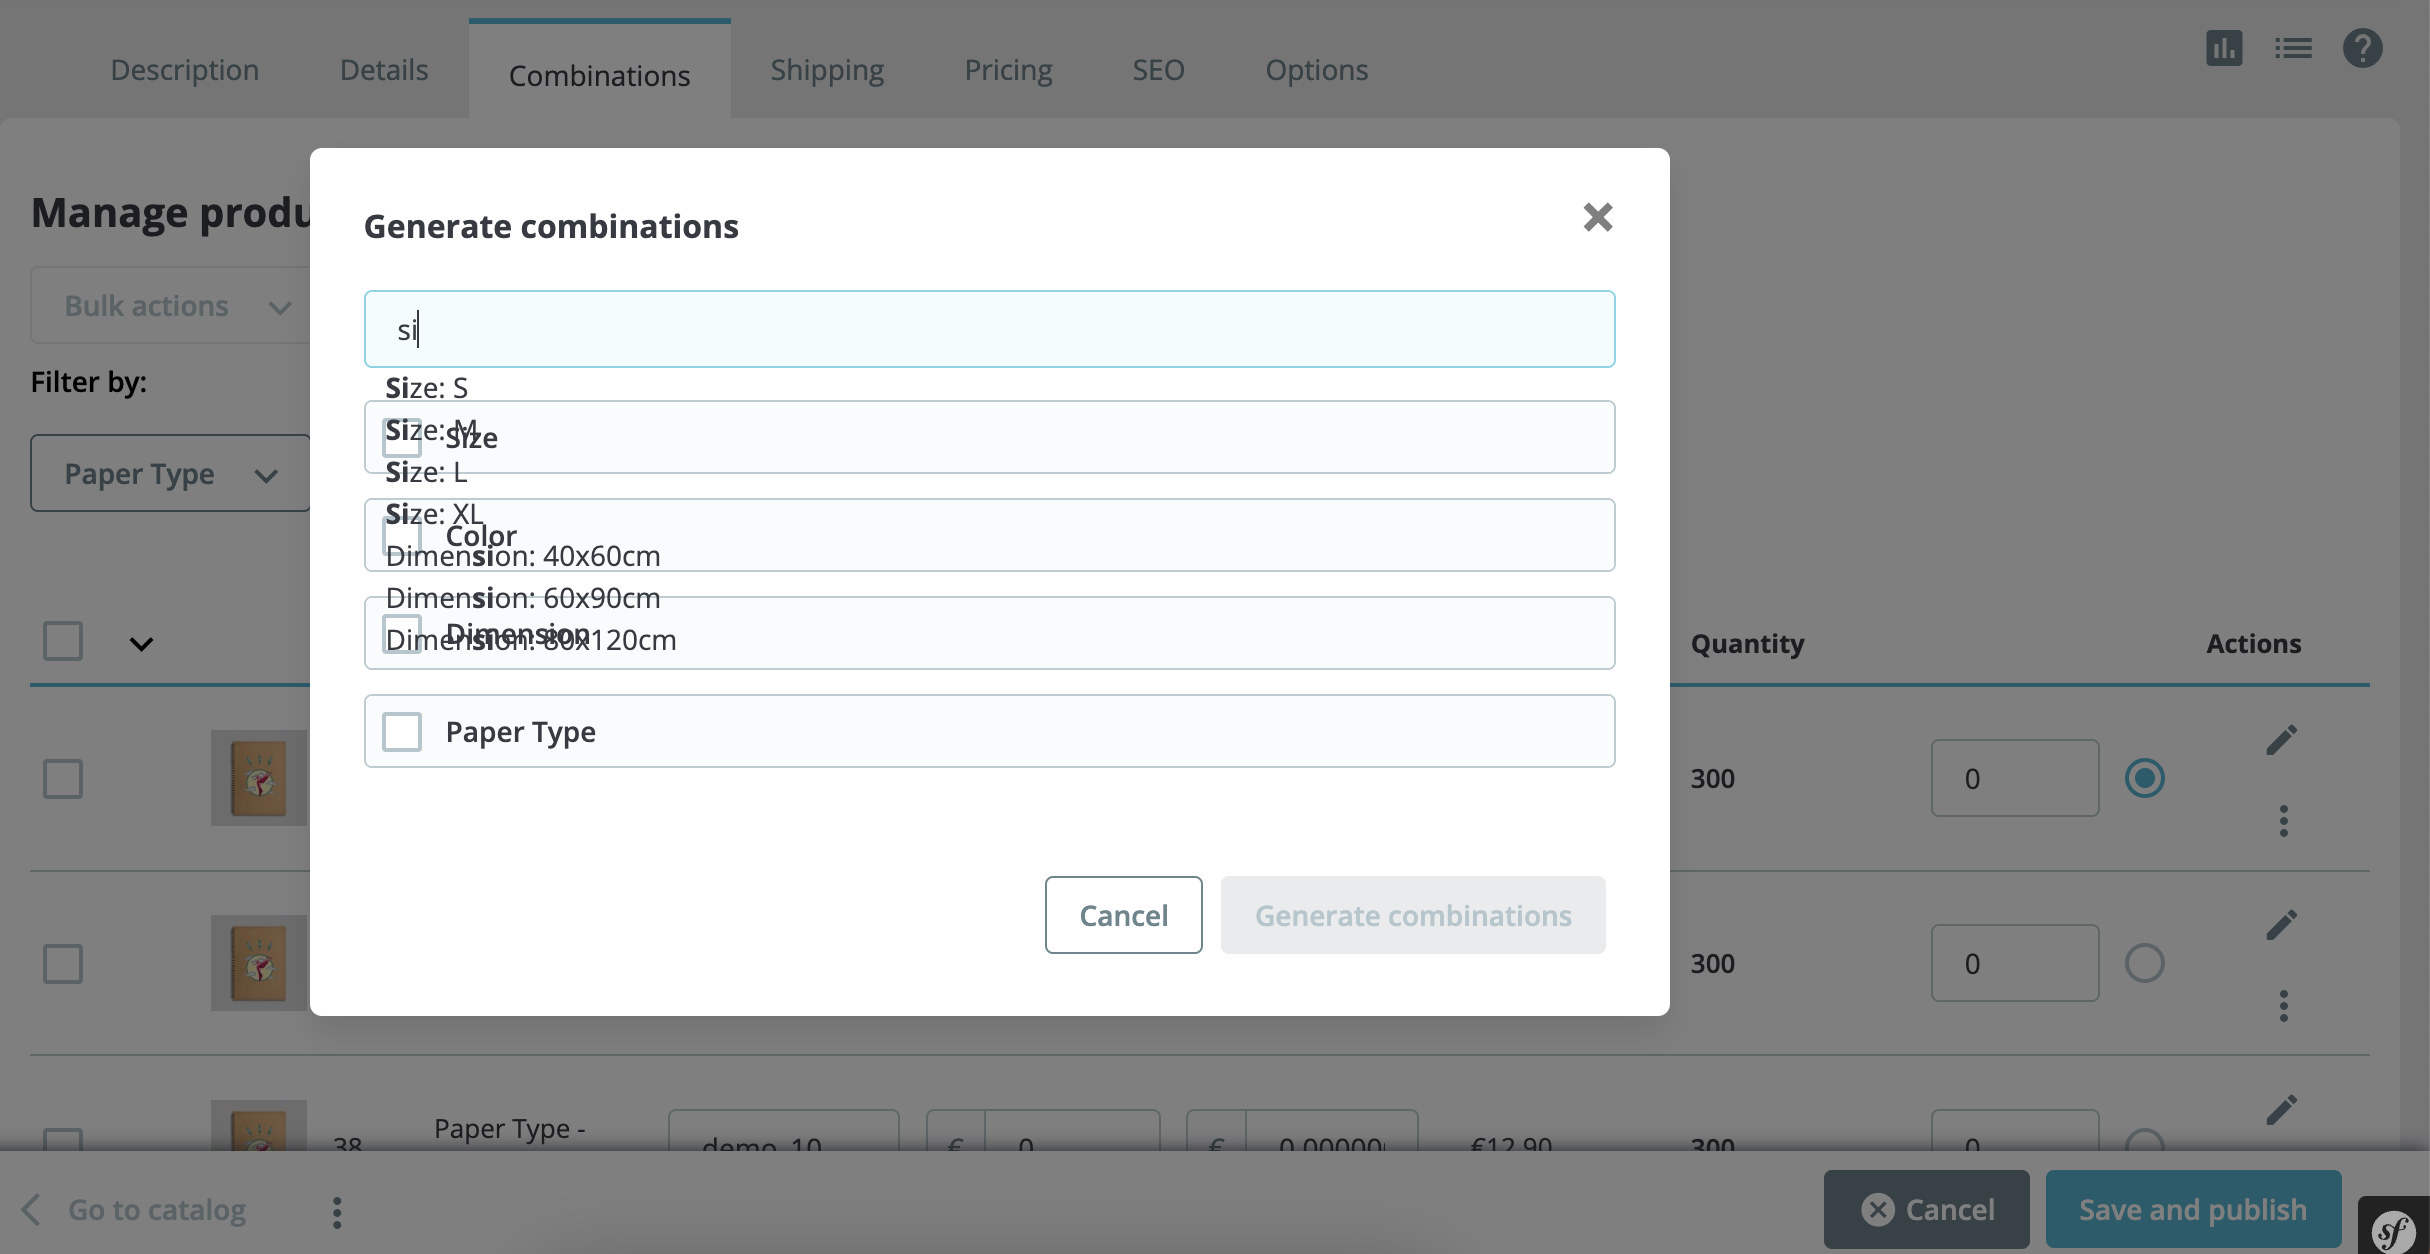Click the list view icon in header
The width and height of the screenshot is (2430, 1254).
click(x=2293, y=47)
